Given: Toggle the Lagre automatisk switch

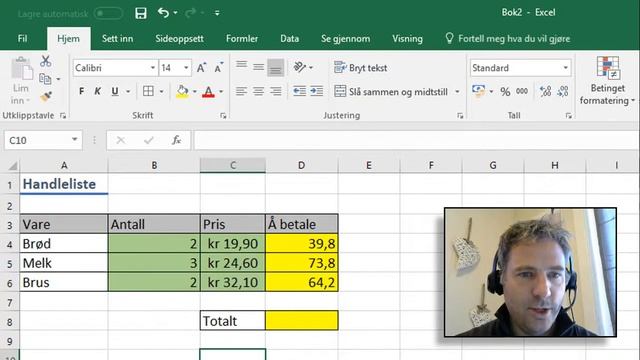Looking at the screenshot, I should pos(108,13).
